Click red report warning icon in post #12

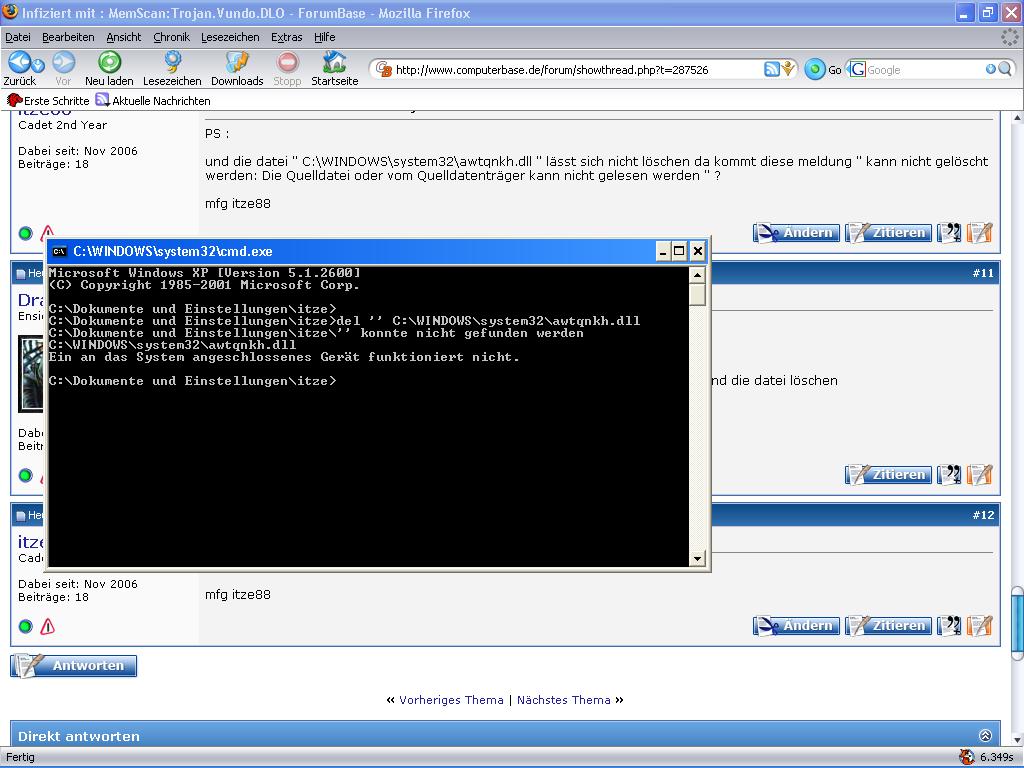[x=48, y=626]
